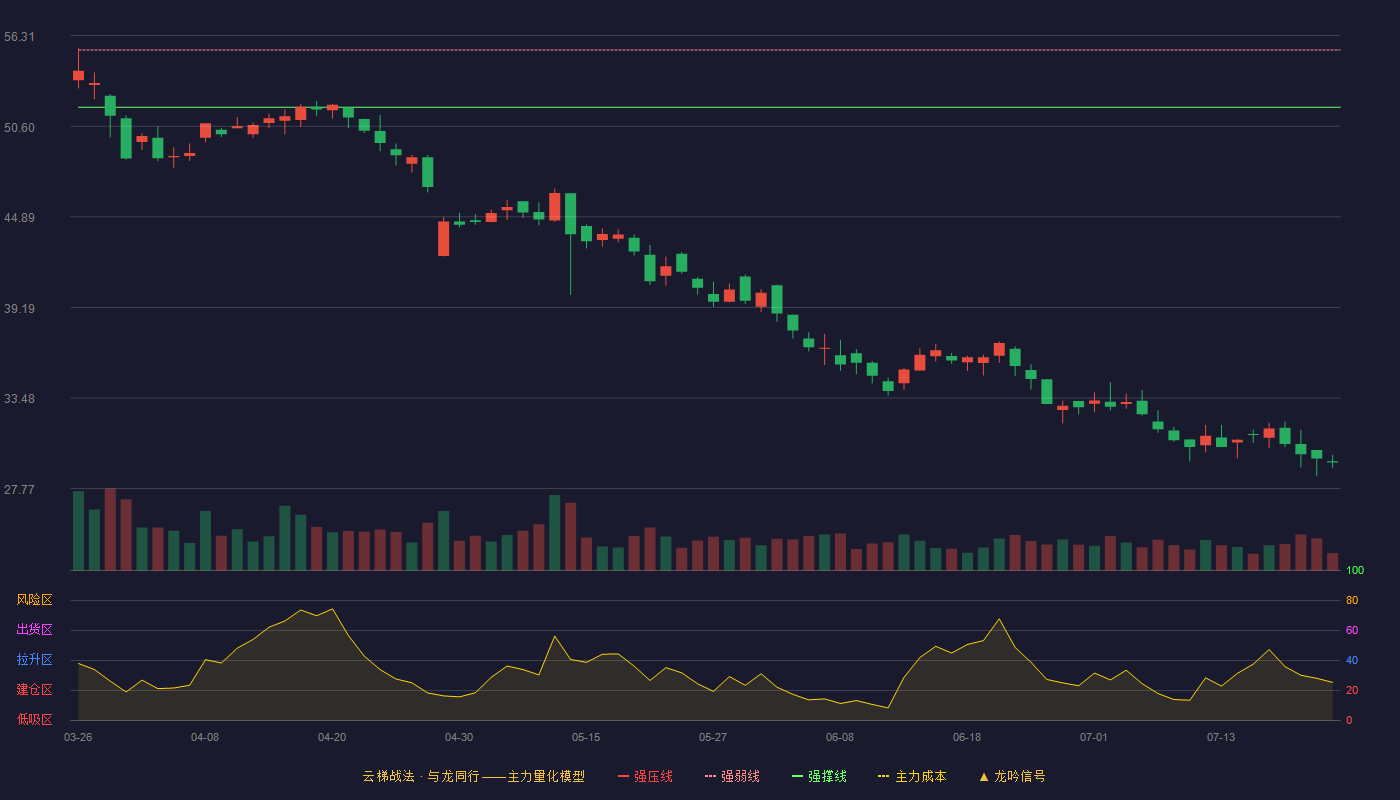The width and height of the screenshot is (1400, 800).
Task: Click the 低吸区 zone label
Action: point(34,719)
